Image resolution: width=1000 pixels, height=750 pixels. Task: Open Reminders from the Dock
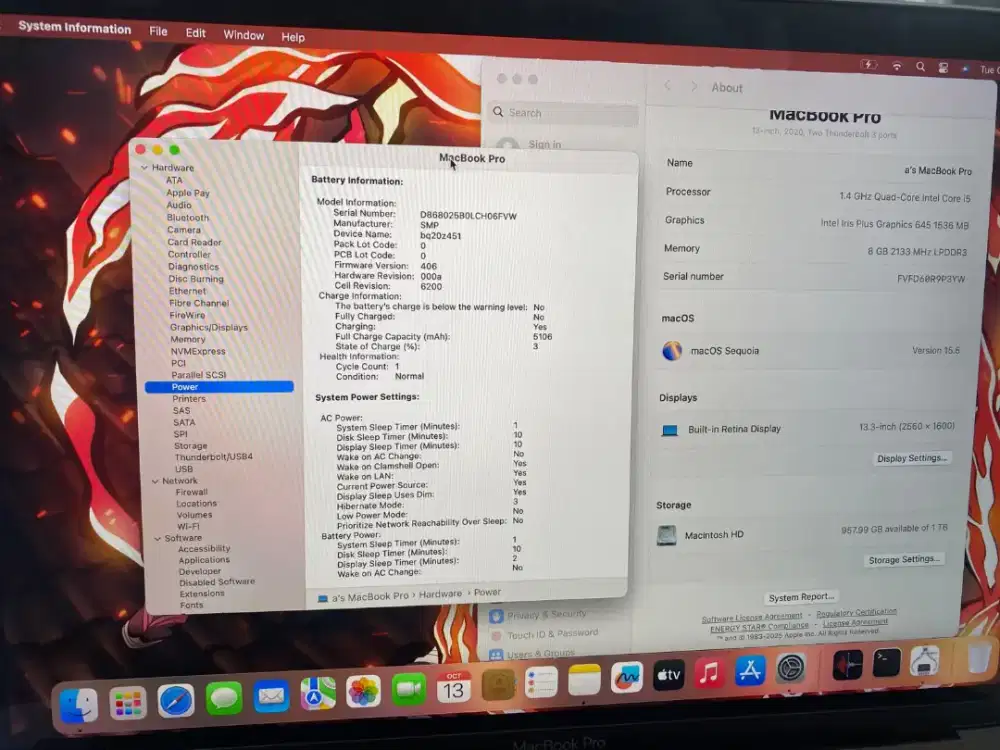(541, 683)
